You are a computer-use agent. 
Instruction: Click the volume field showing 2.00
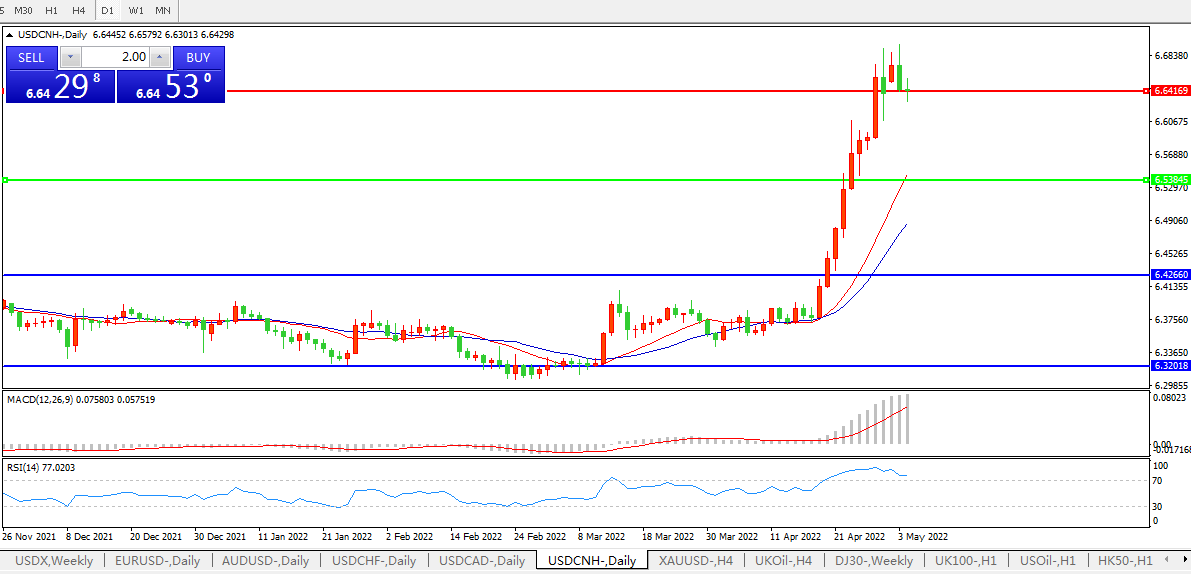pos(115,57)
